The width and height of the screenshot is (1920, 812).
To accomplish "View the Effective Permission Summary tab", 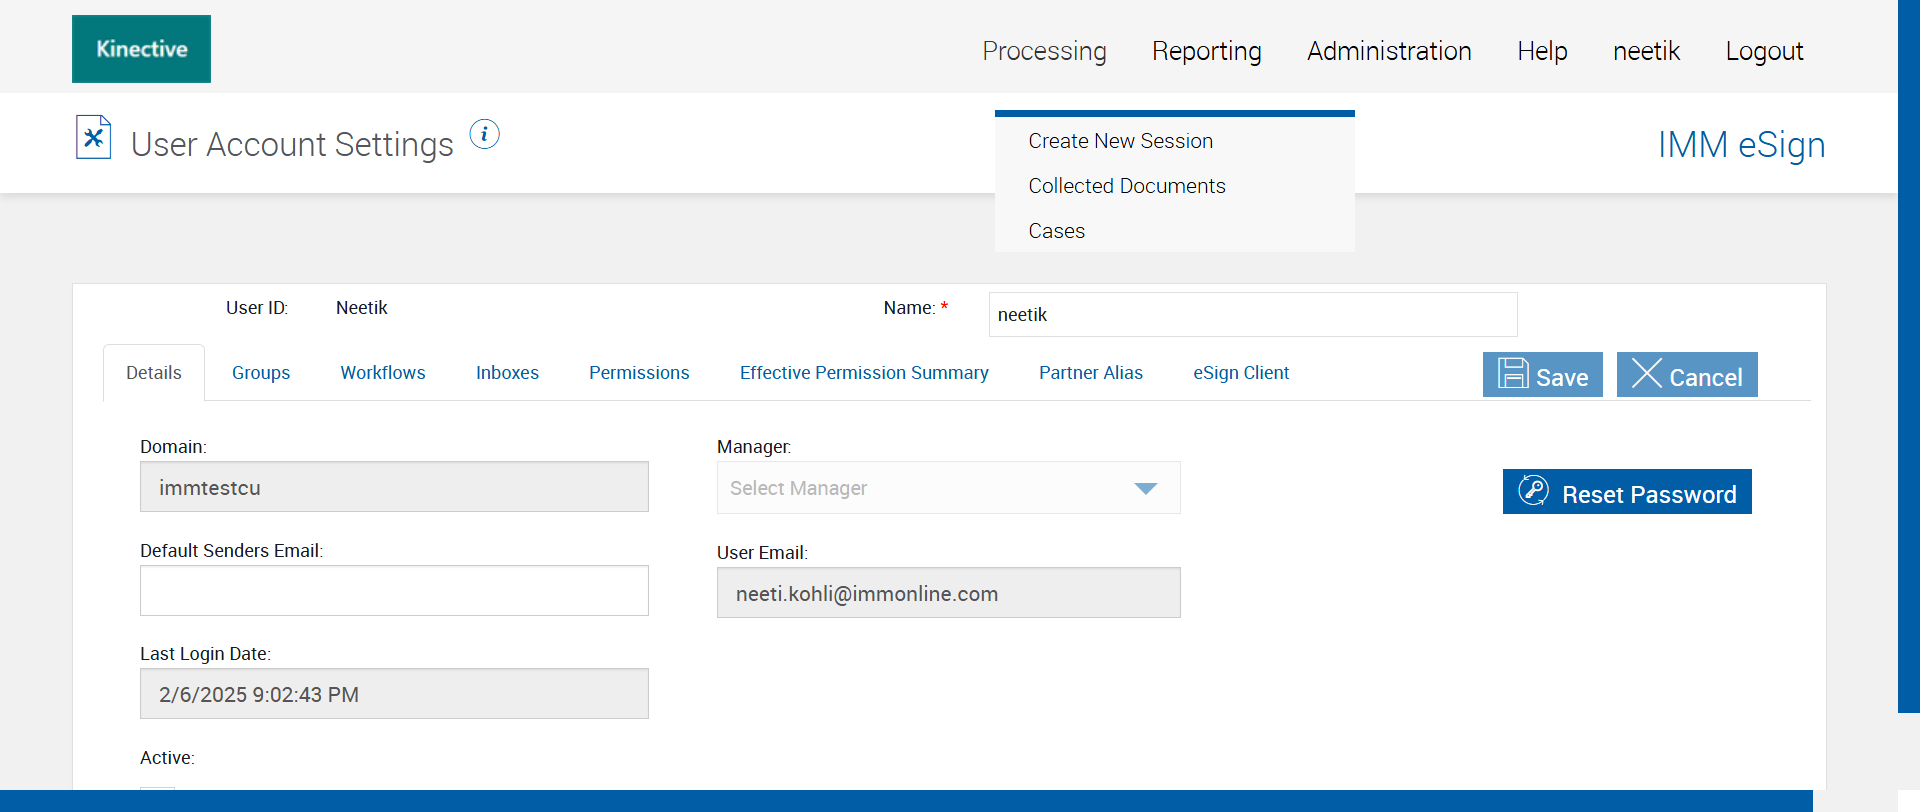I will [x=864, y=373].
